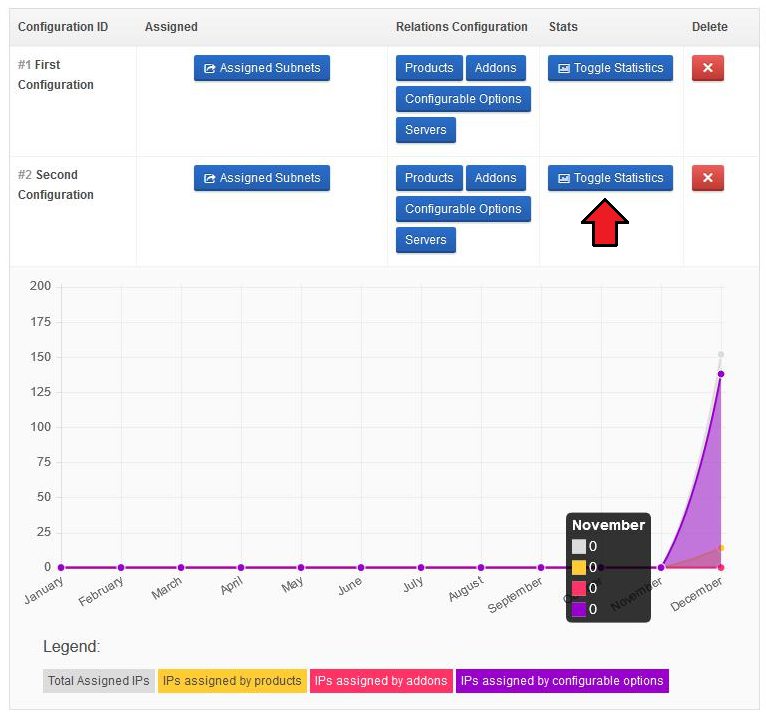Click Products button in First Configuration row
This screenshot has height=726, width=766.
(429, 68)
